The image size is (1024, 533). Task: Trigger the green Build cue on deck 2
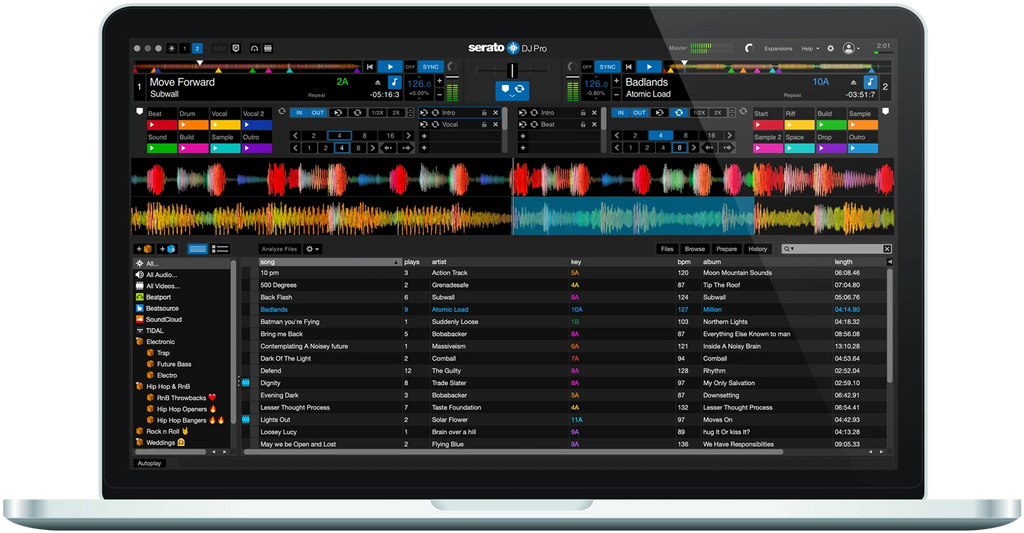coord(832,125)
